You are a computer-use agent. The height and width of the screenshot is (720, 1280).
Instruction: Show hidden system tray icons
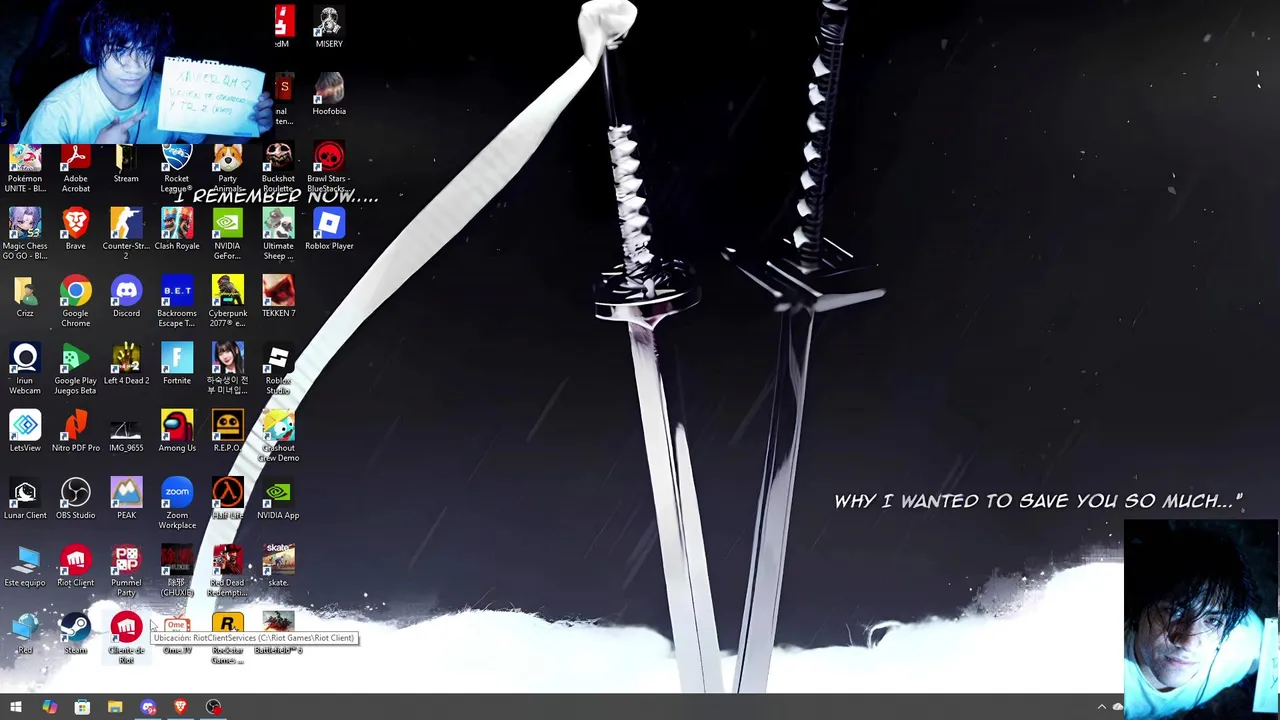[x=1102, y=707]
